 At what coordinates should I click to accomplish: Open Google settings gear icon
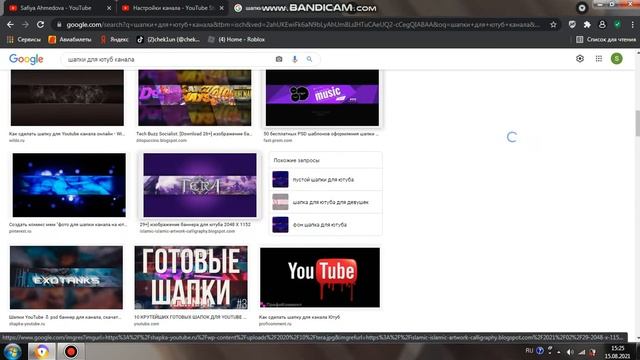(580, 59)
